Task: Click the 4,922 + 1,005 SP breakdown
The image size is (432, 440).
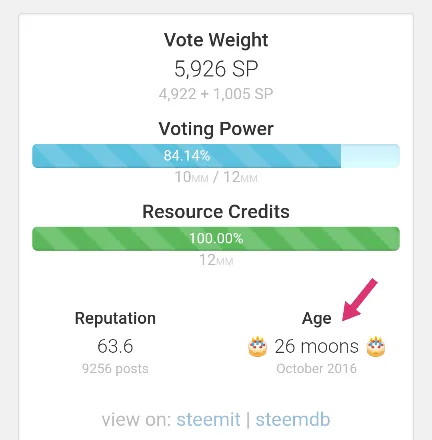Action: tap(216, 94)
